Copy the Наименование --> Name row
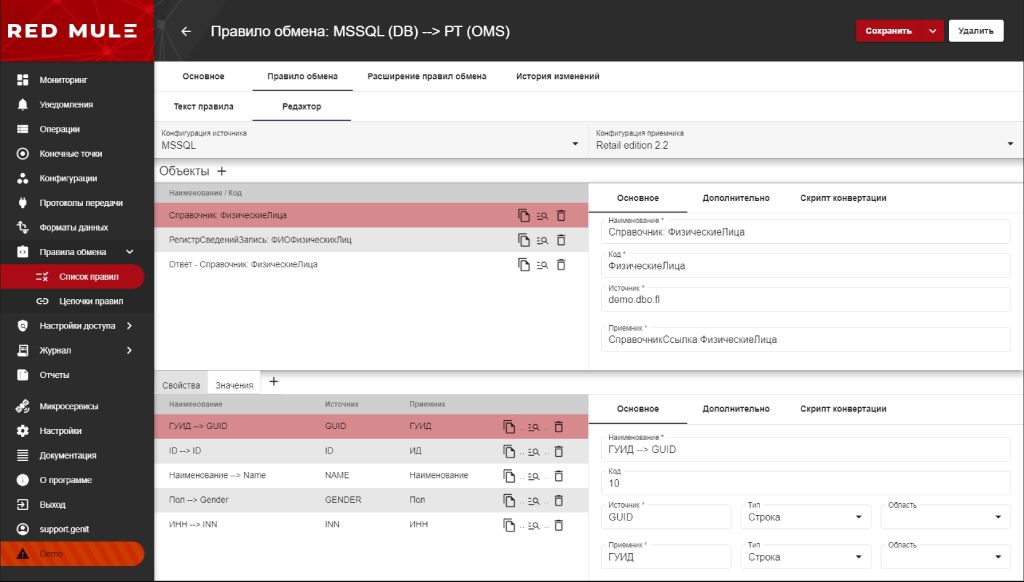1024x582 pixels. tap(509, 476)
